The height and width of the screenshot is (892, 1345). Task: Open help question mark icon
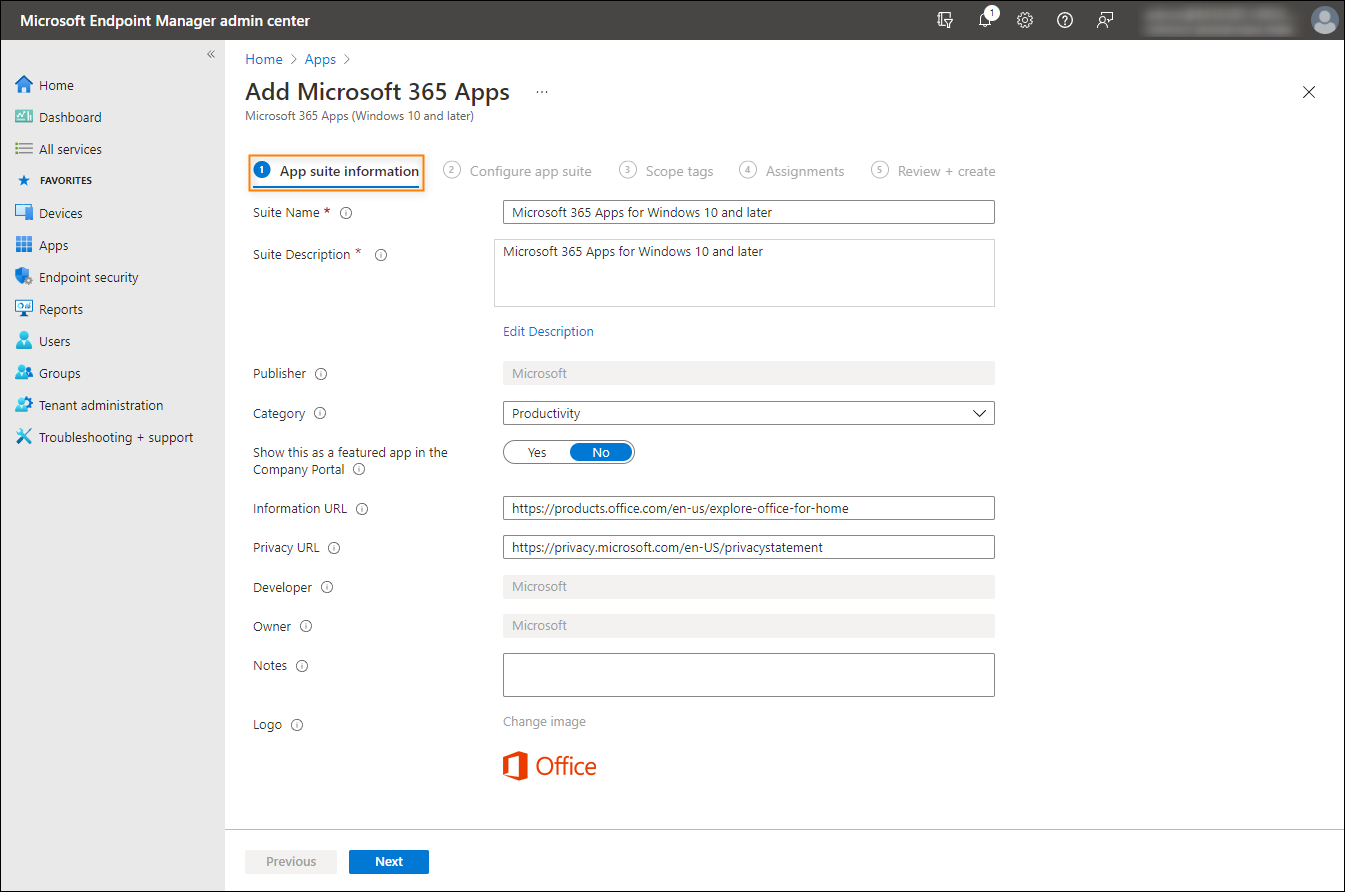click(x=1065, y=20)
